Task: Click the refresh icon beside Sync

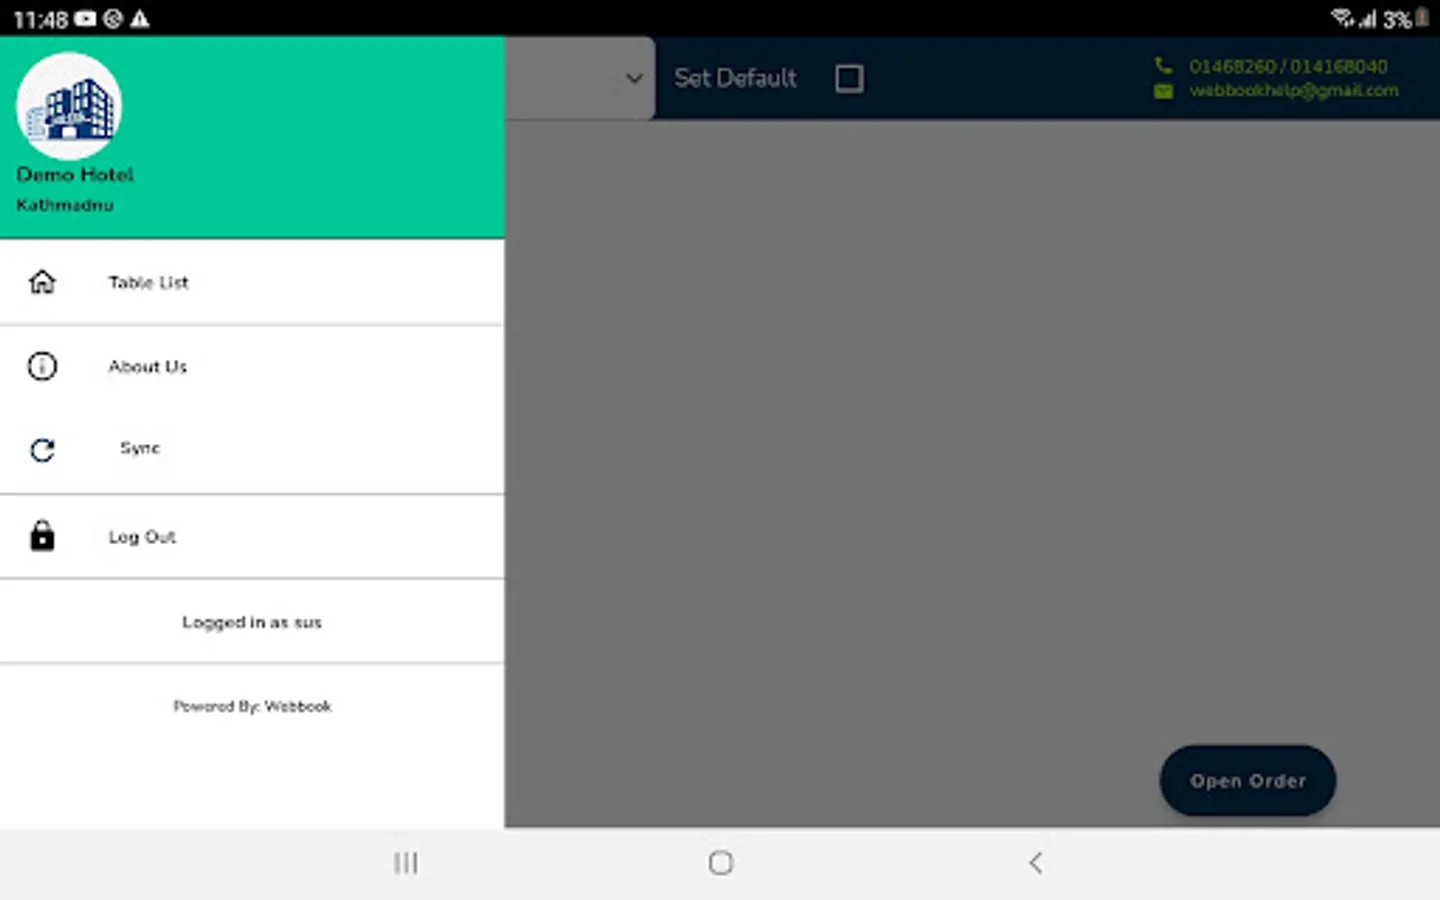Action: coord(42,450)
